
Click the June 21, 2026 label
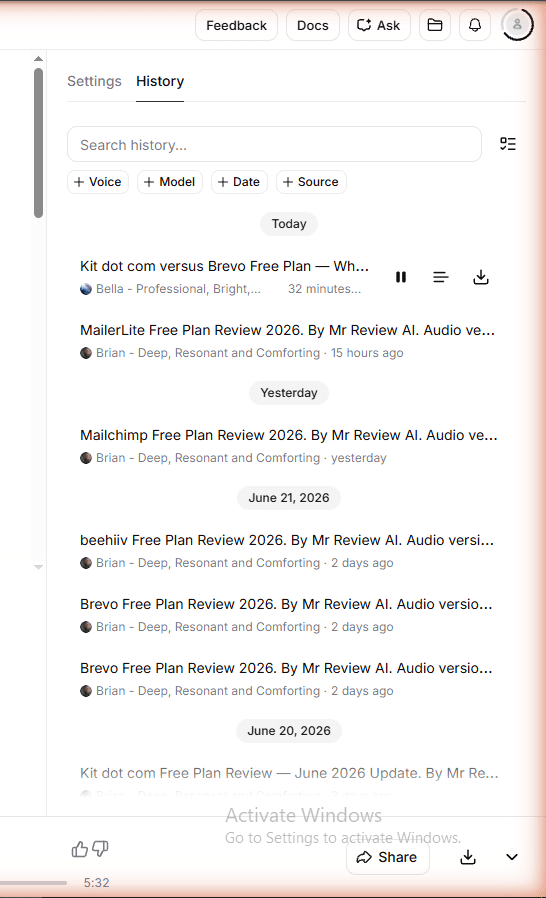289,498
